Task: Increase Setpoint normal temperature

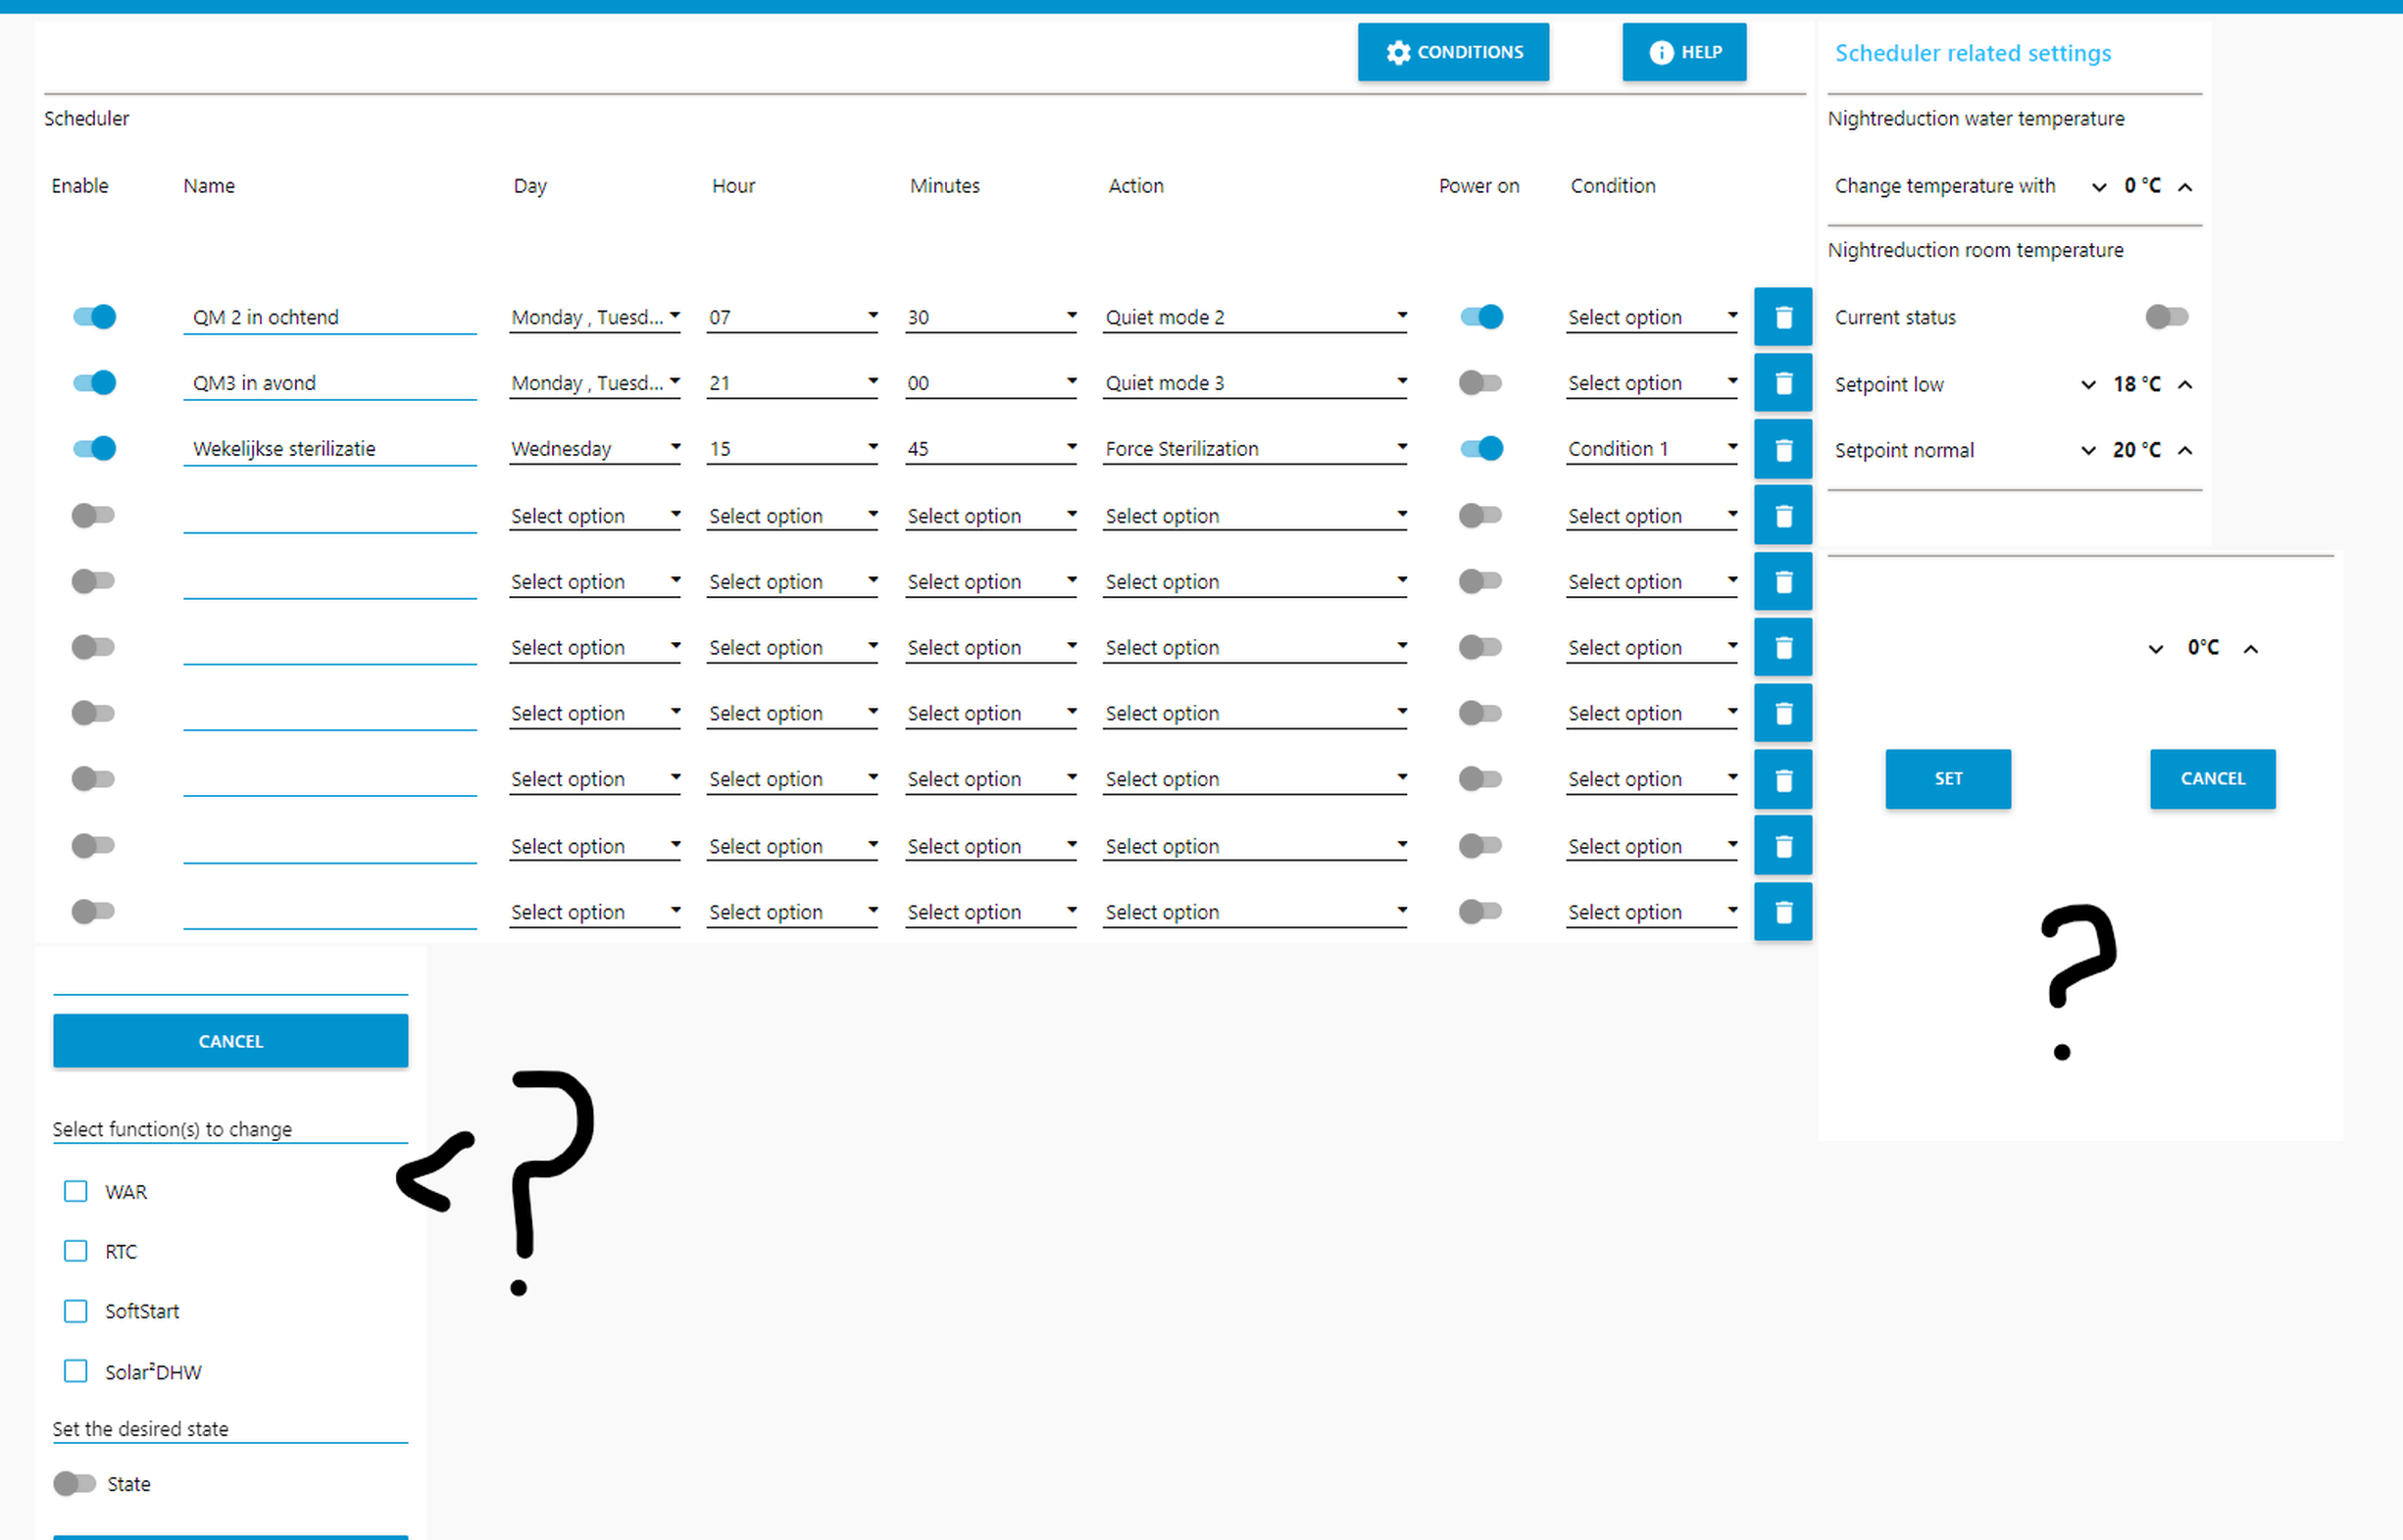Action: 2185,451
